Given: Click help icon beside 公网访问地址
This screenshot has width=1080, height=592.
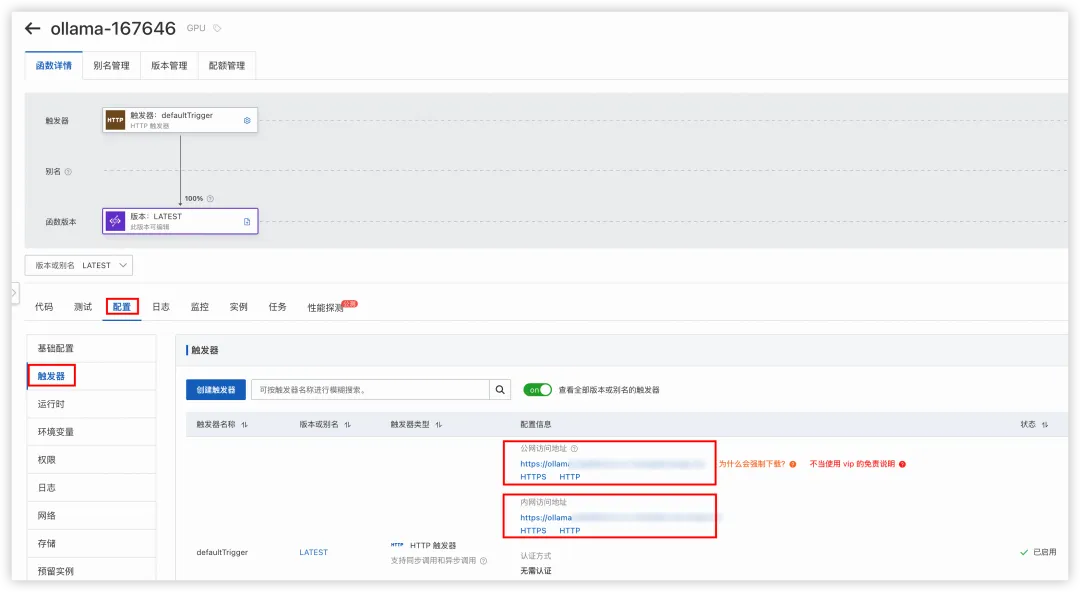Looking at the screenshot, I should [x=574, y=449].
